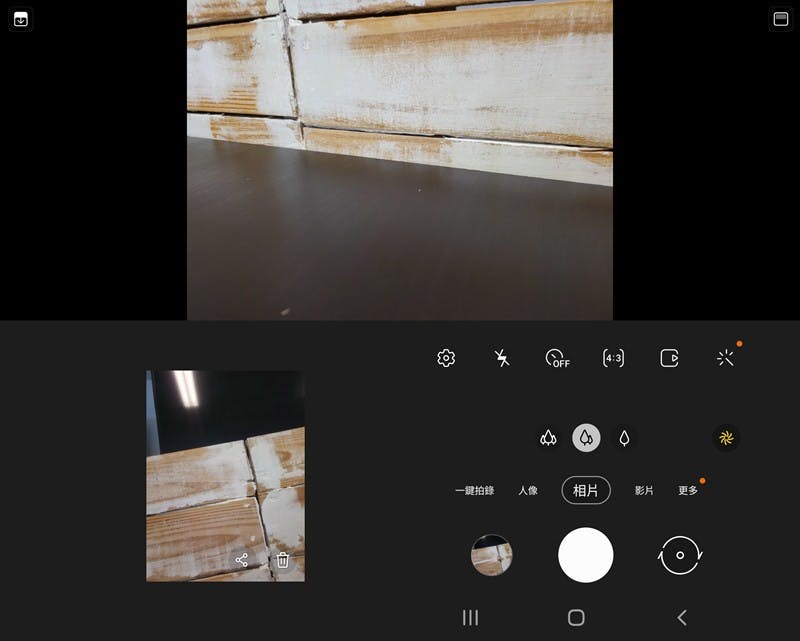Screen dimensions: 800x641
Task: Toggle the yellow scene optimizer icon
Action: pyautogui.click(x=726, y=438)
